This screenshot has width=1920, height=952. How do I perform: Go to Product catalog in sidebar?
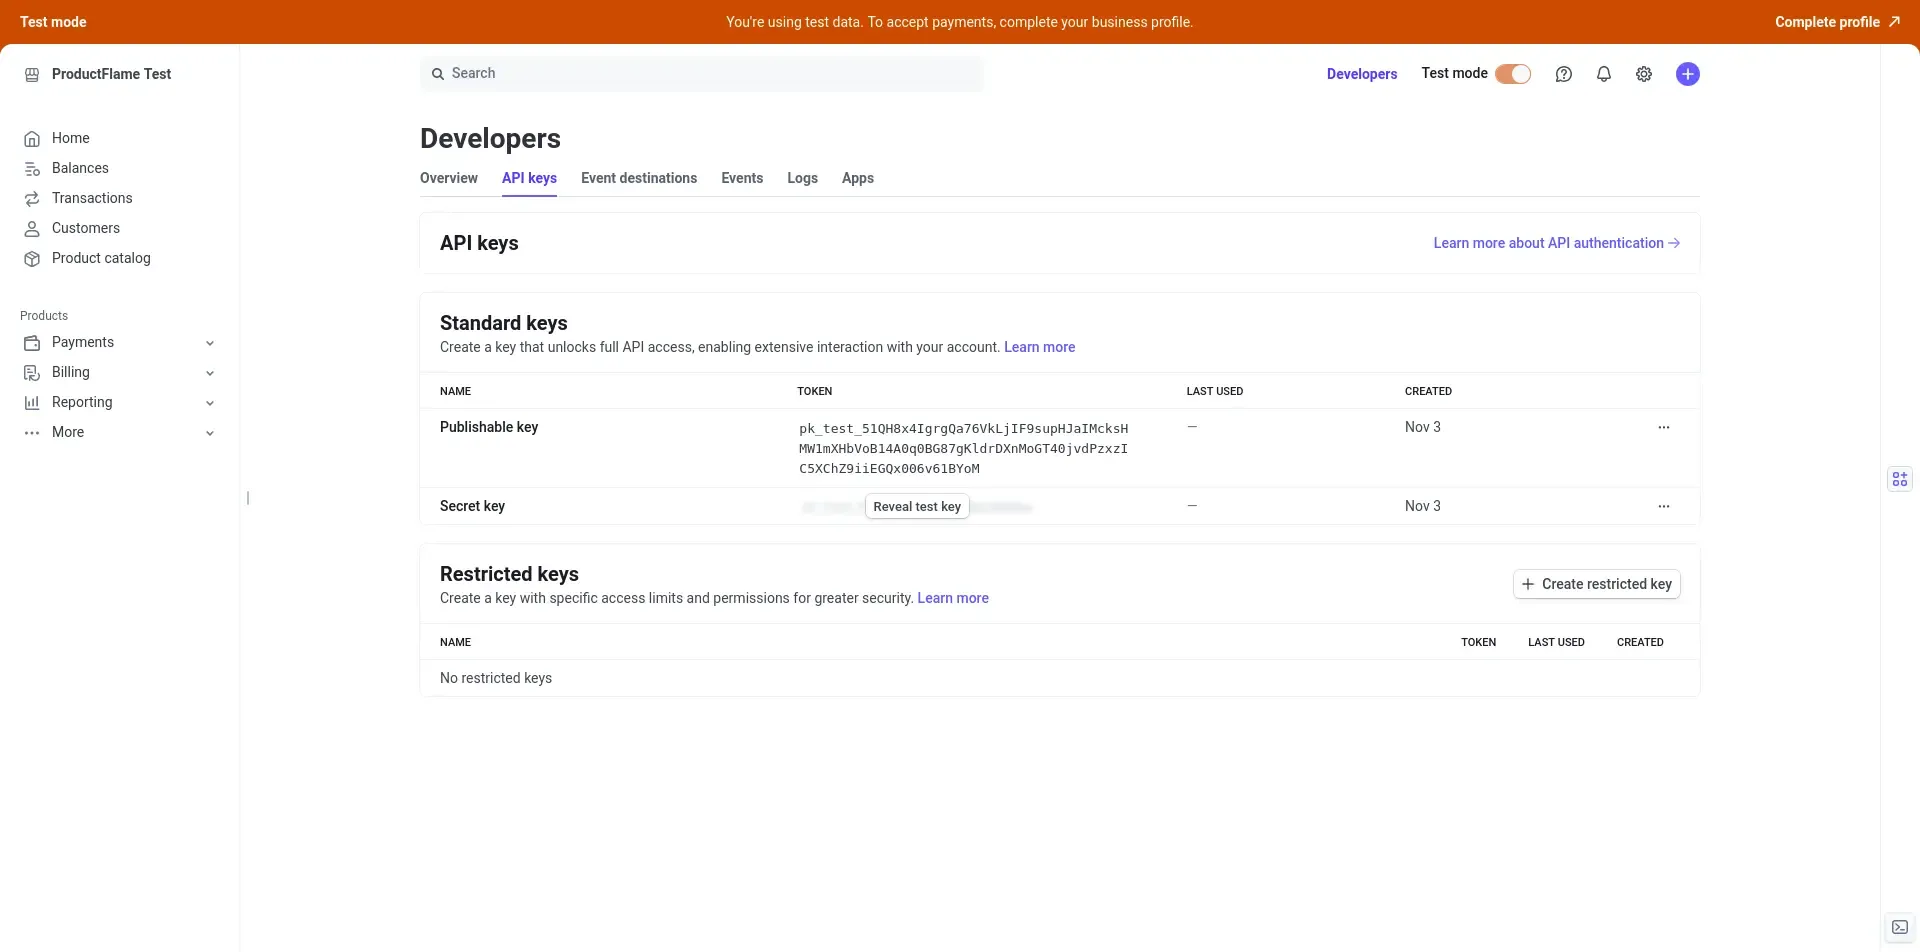pos(101,258)
